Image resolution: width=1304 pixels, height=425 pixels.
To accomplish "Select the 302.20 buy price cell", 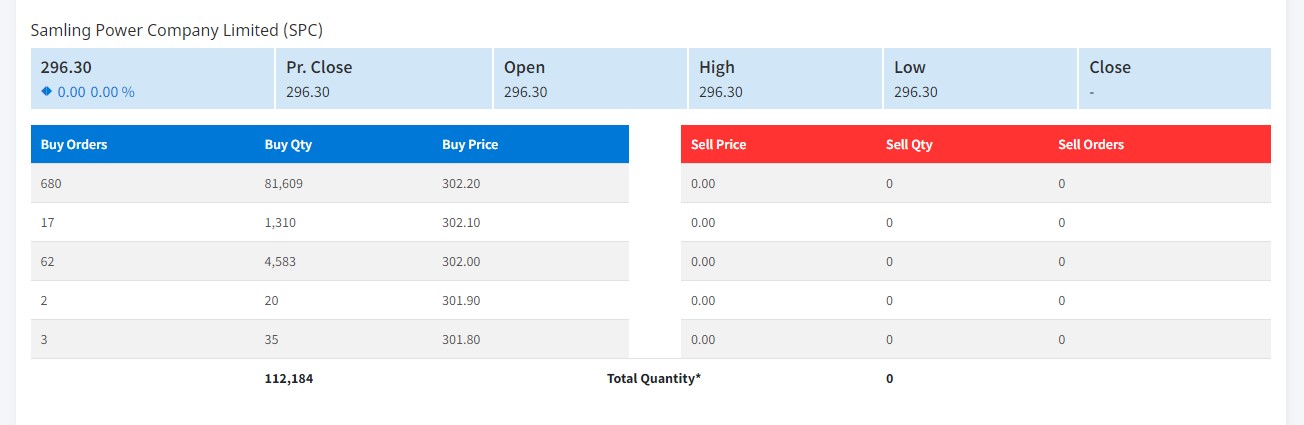I will click(461, 184).
